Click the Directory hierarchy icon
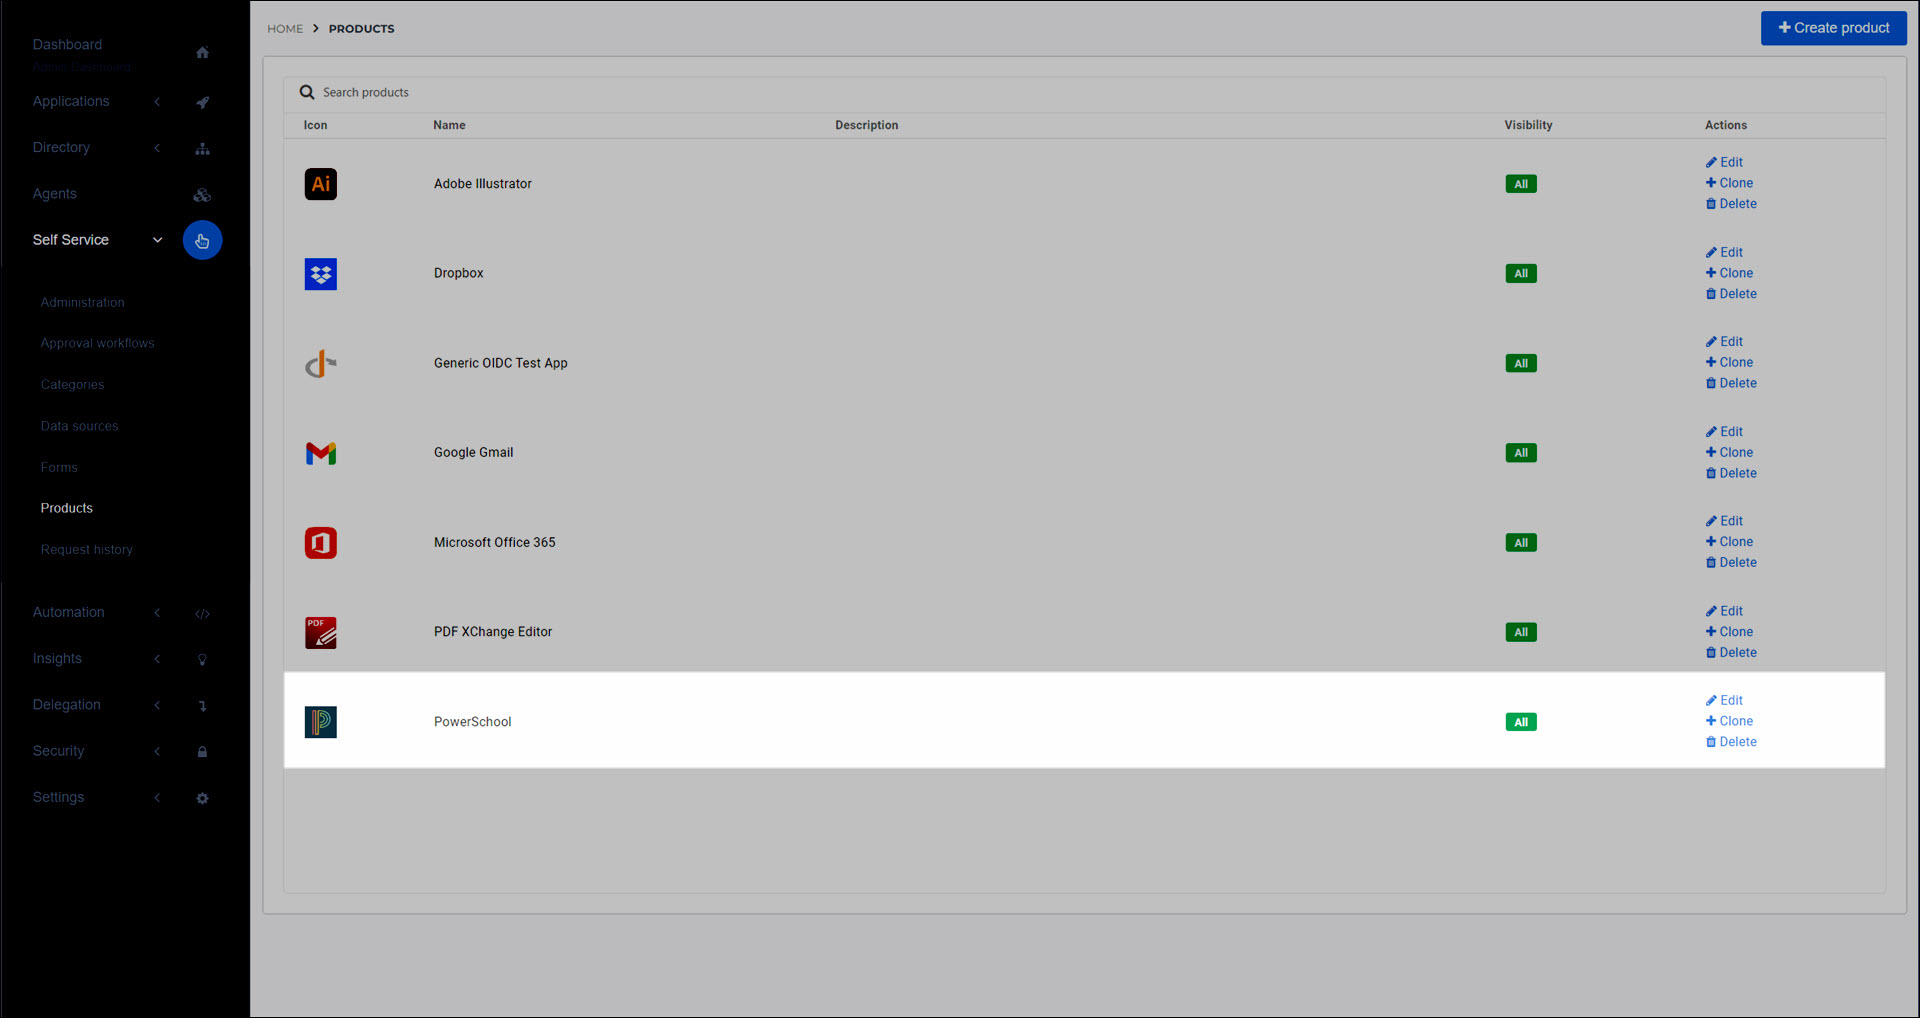This screenshot has height=1019, width=1920. pos(202,148)
